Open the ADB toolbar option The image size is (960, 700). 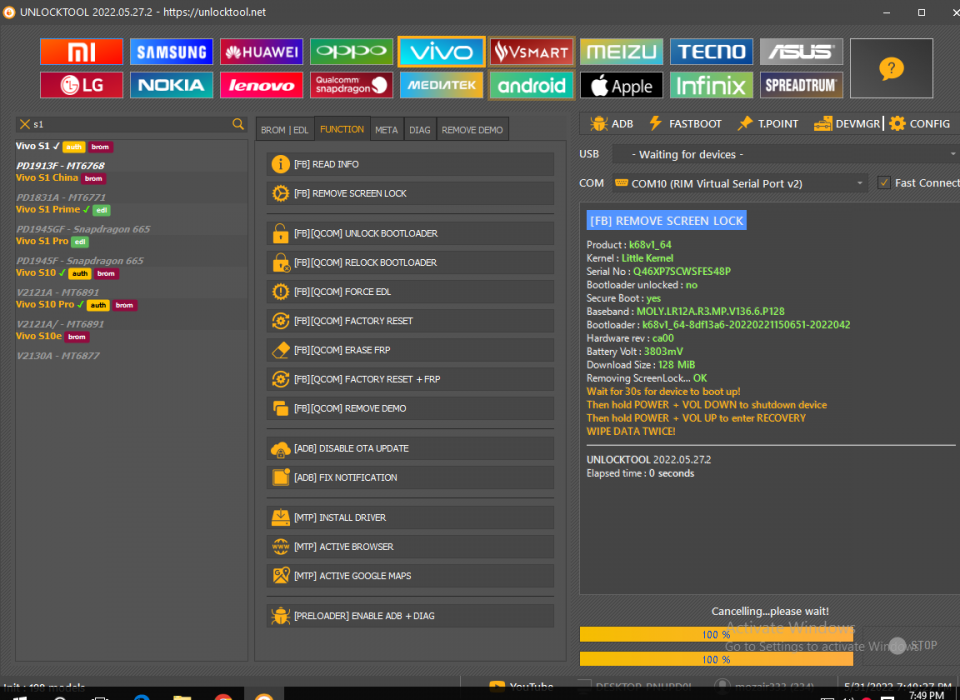tap(612, 124)
